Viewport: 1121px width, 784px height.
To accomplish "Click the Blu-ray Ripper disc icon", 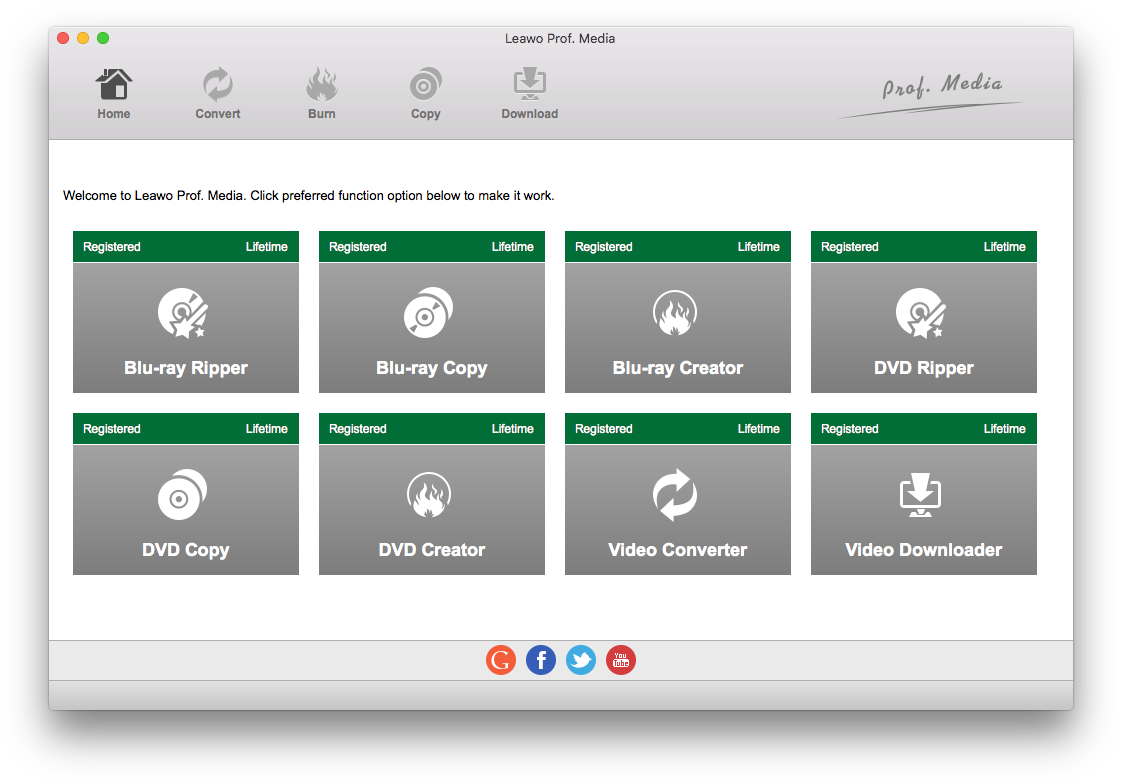I will 182,313.
